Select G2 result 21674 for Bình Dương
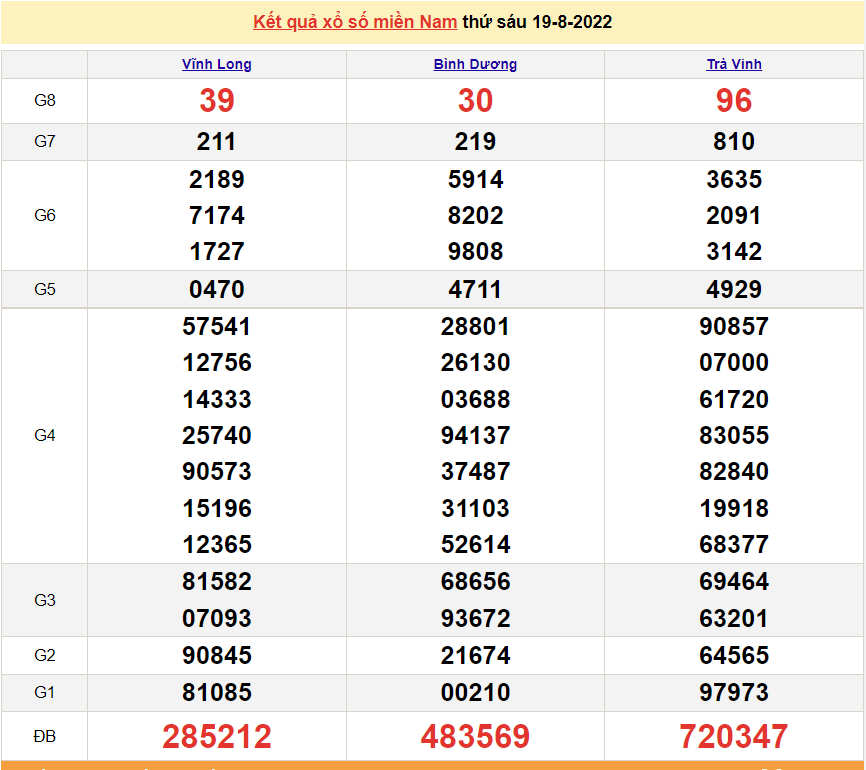 pyautogui.click(x=475, y=656)
